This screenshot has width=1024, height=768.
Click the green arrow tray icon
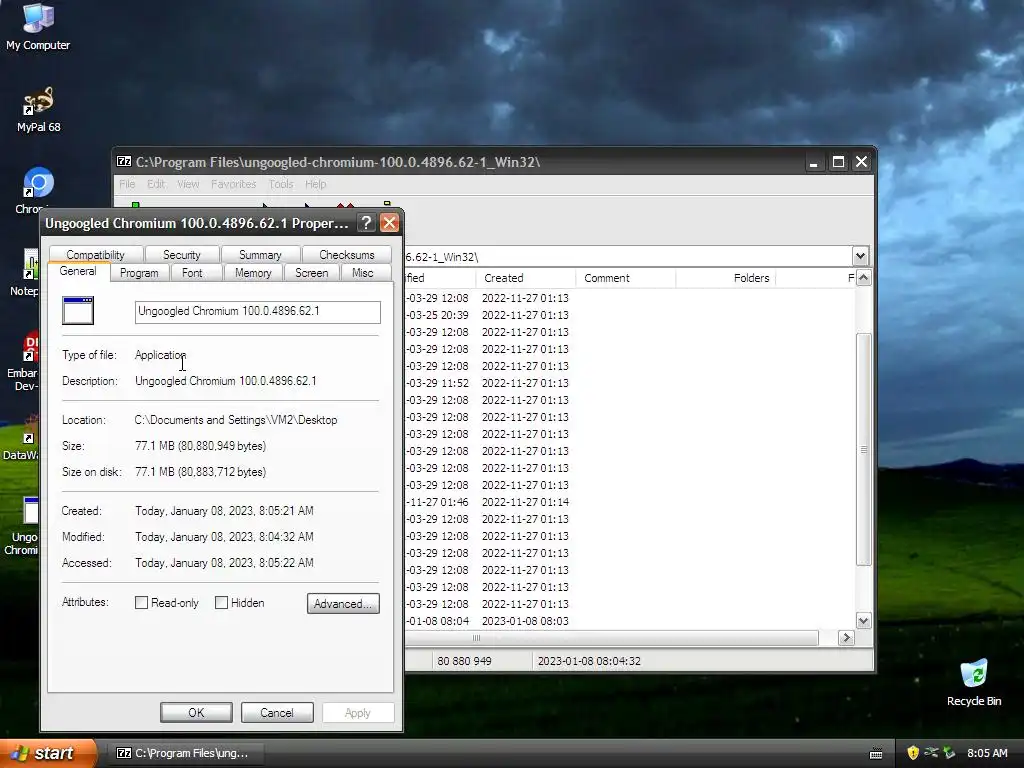949,753
